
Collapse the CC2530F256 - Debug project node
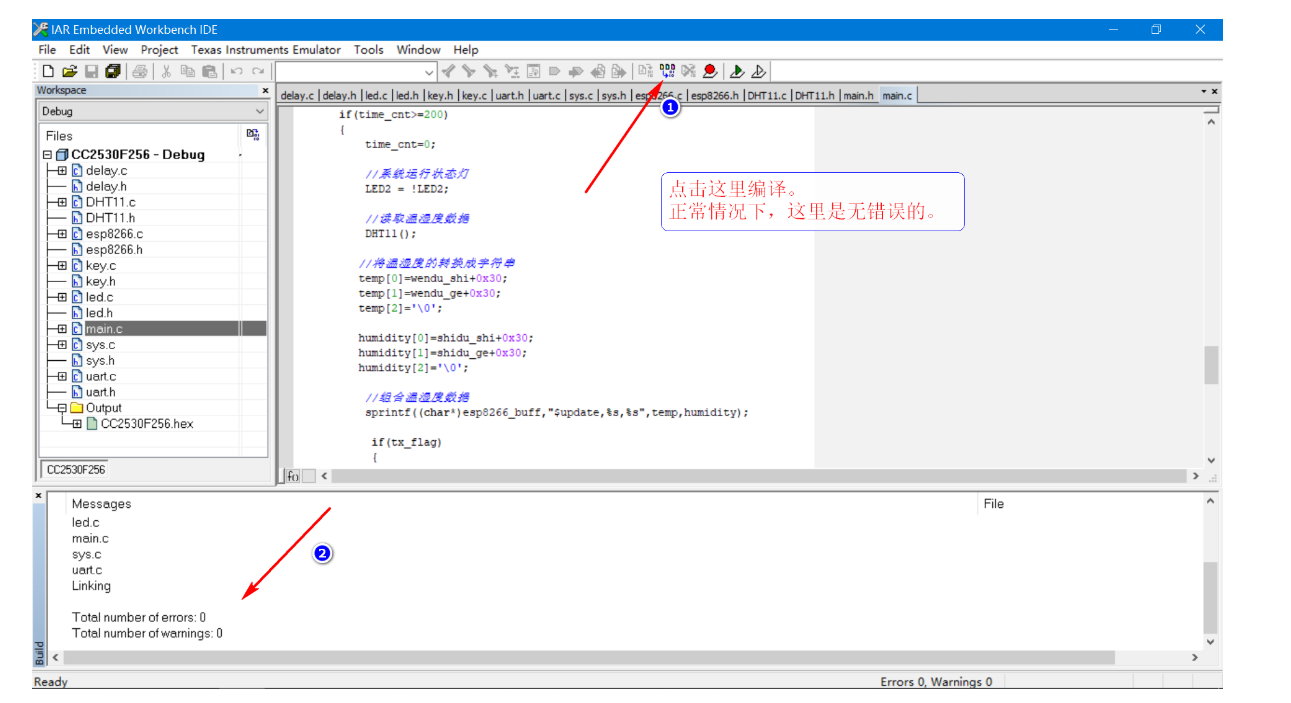(x=47, y=155)
